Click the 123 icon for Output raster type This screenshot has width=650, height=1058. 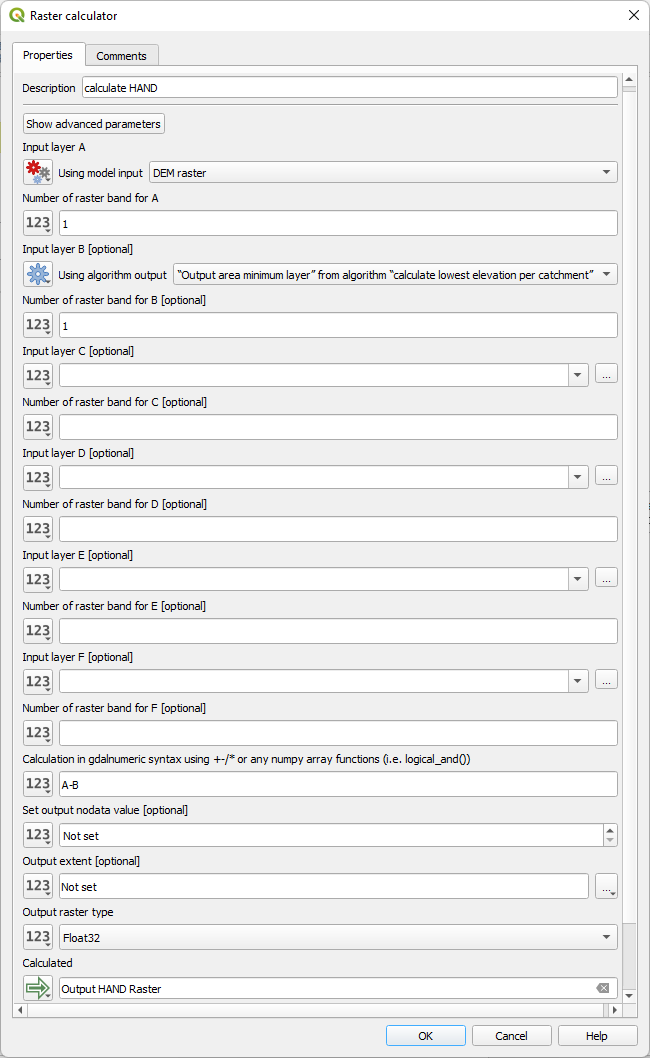tap(38, 937)
